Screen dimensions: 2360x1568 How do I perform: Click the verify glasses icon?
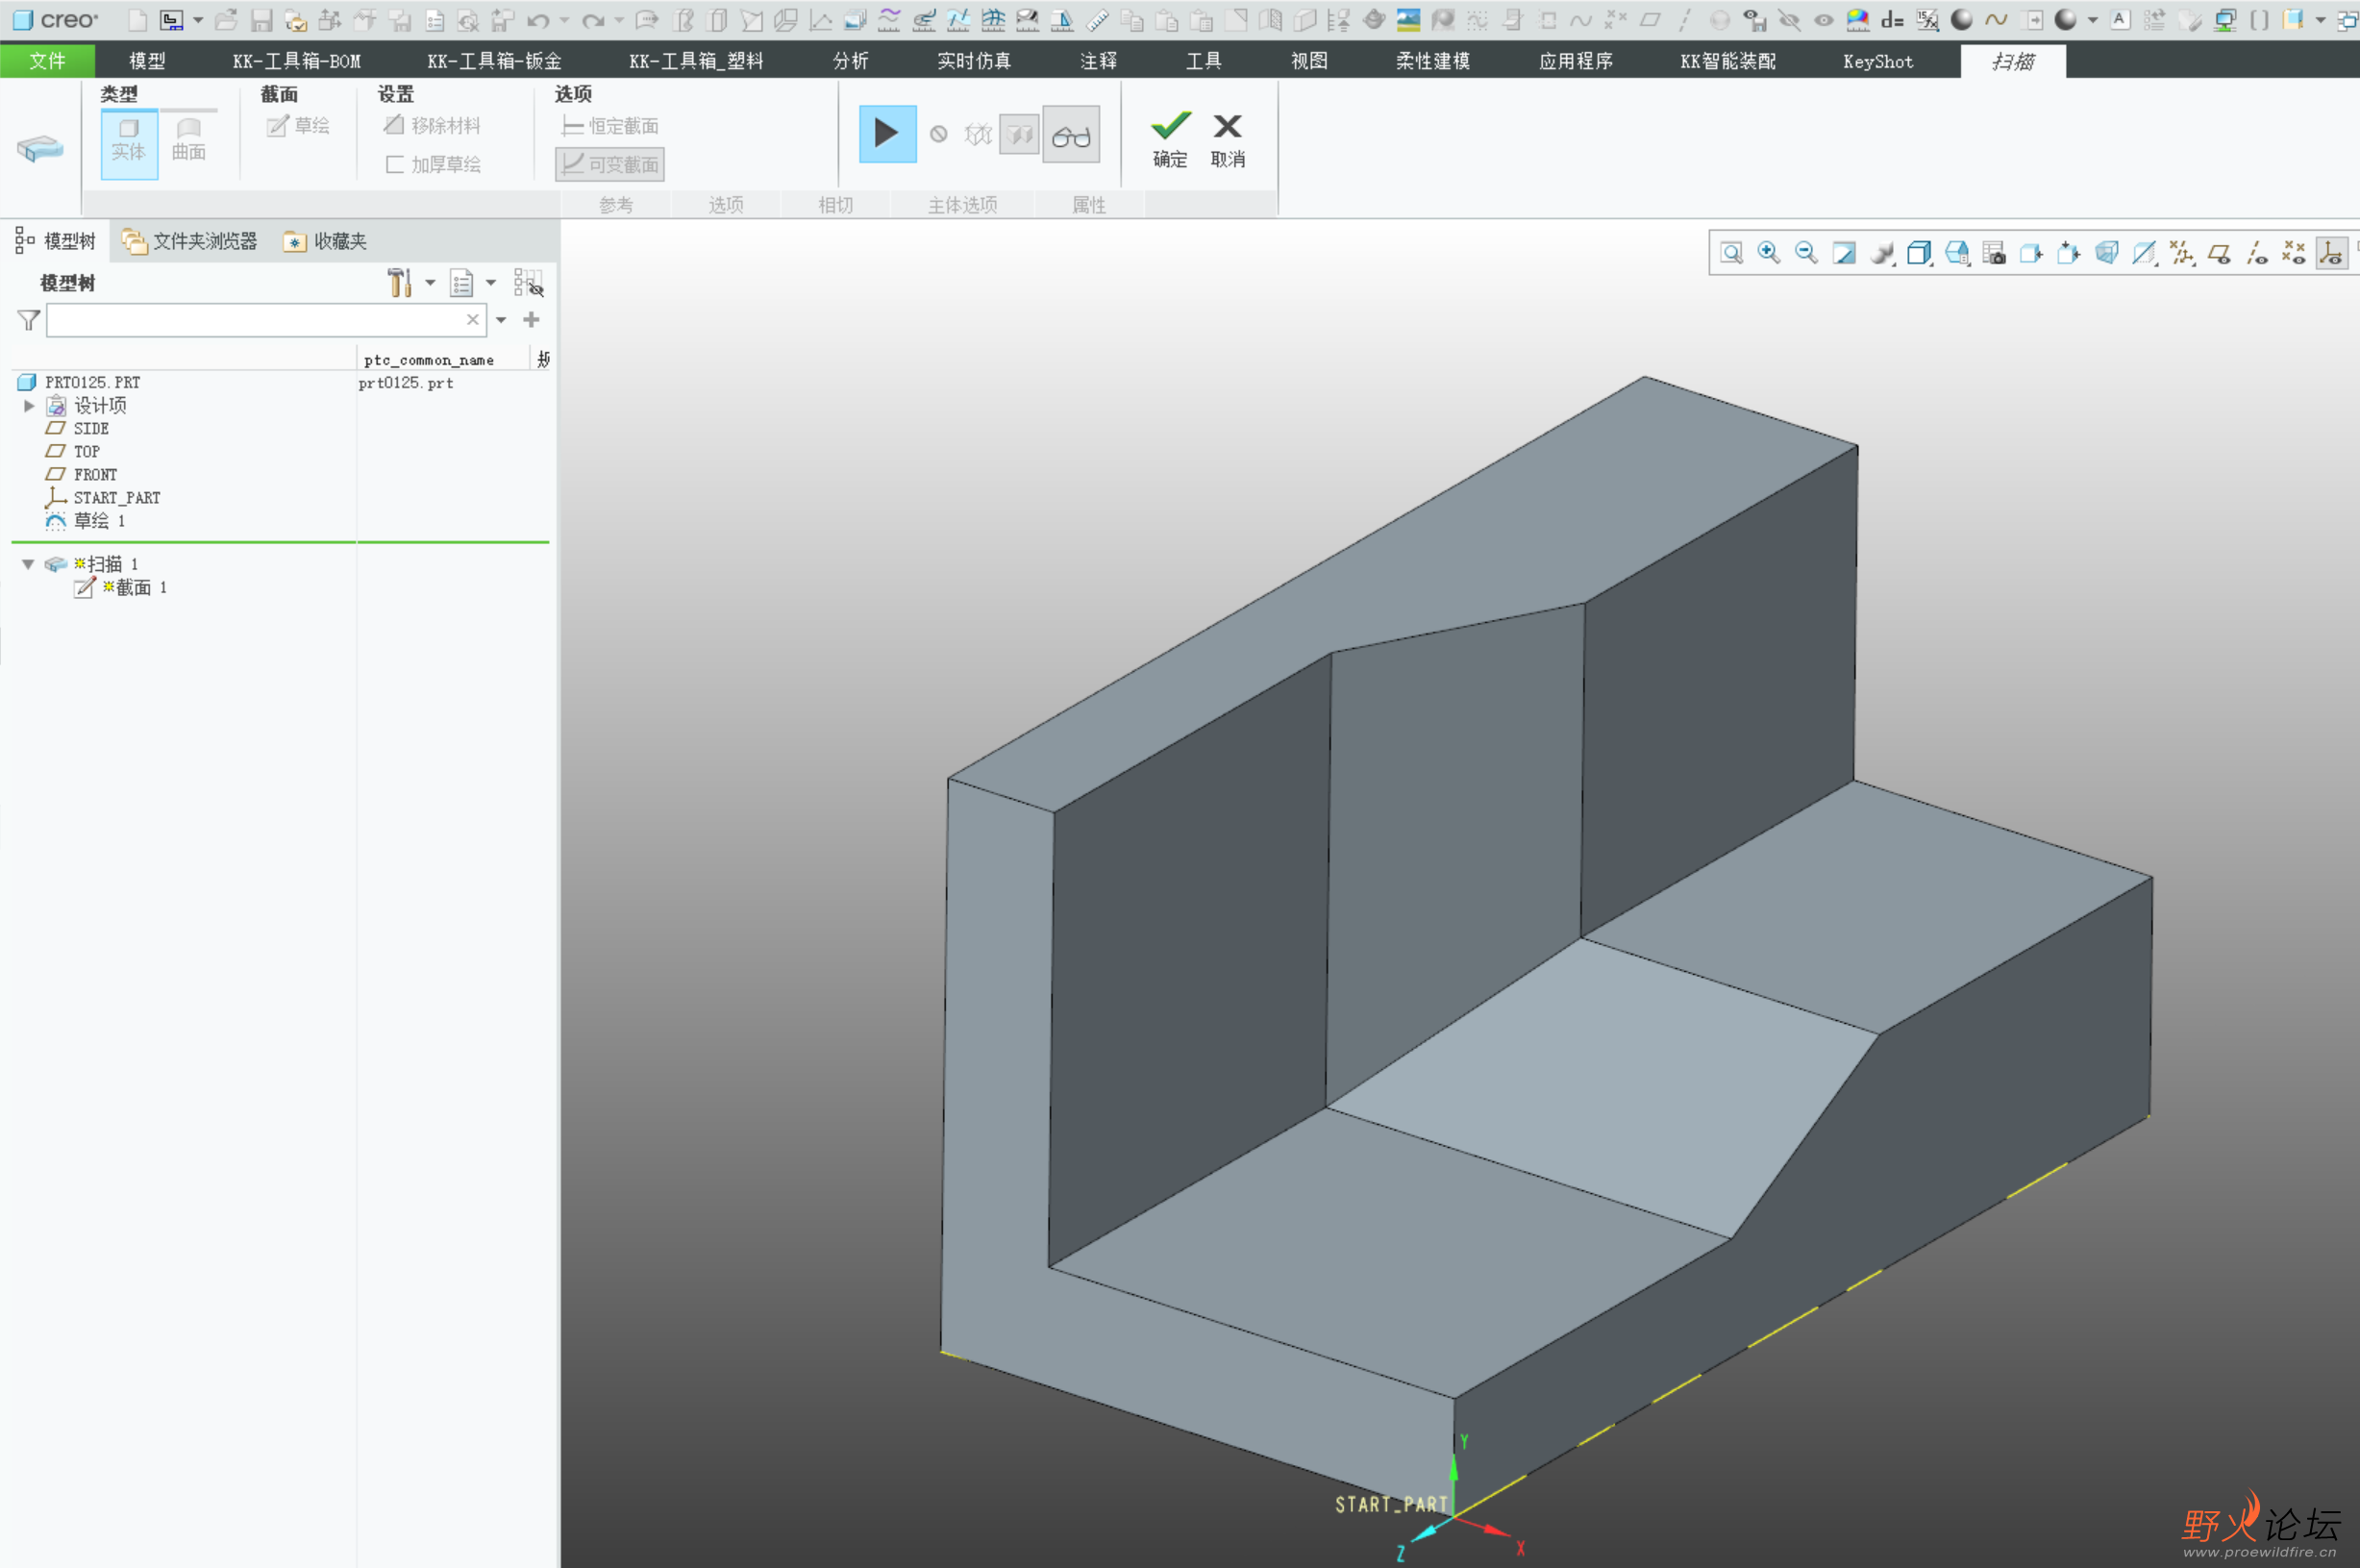click(x=1071, y=135)
